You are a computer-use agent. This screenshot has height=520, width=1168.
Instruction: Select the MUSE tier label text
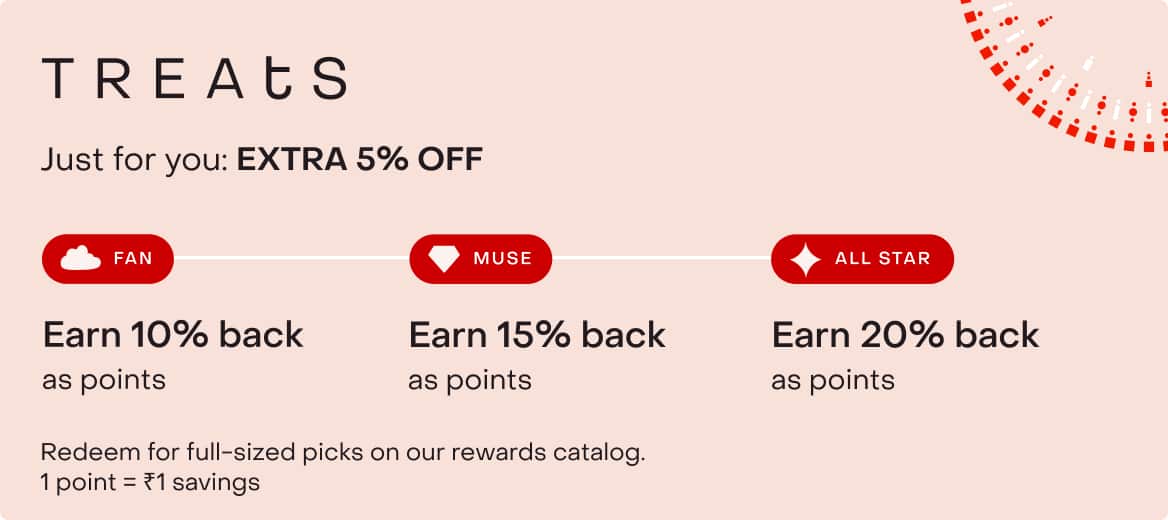click(x=503, y=259)
